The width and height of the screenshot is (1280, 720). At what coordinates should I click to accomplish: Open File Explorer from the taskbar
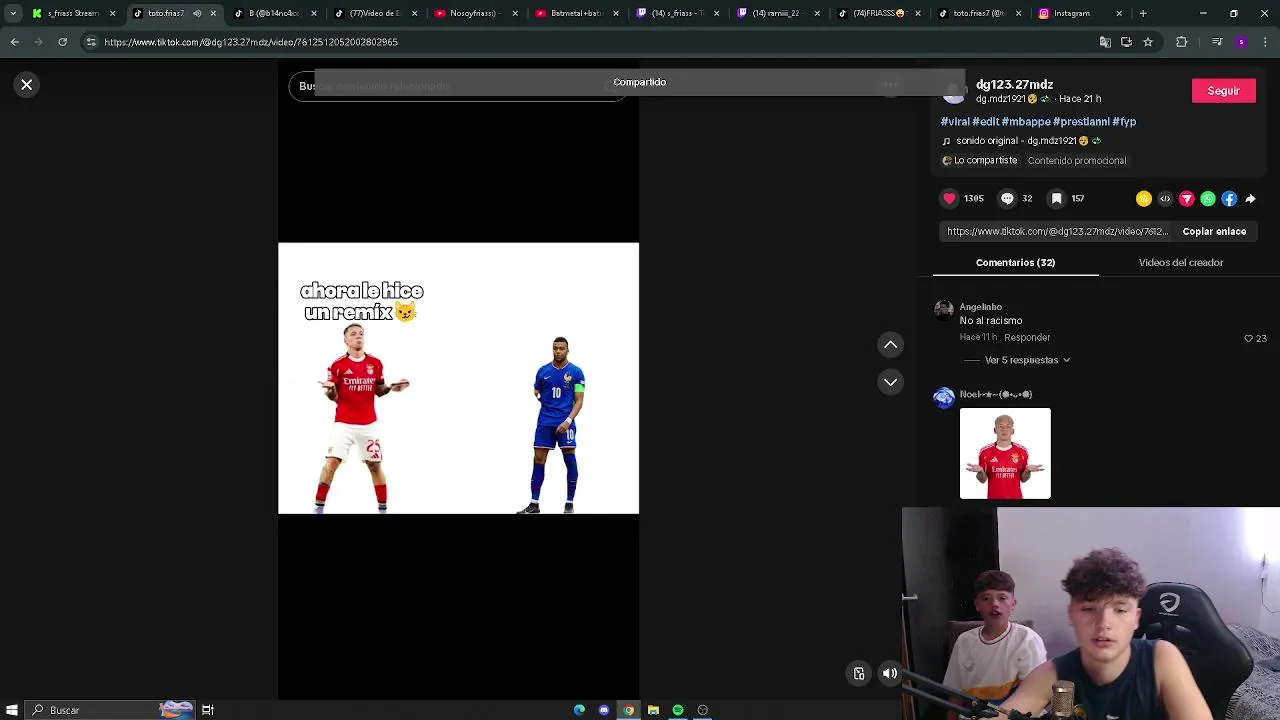tap(653, 710)
